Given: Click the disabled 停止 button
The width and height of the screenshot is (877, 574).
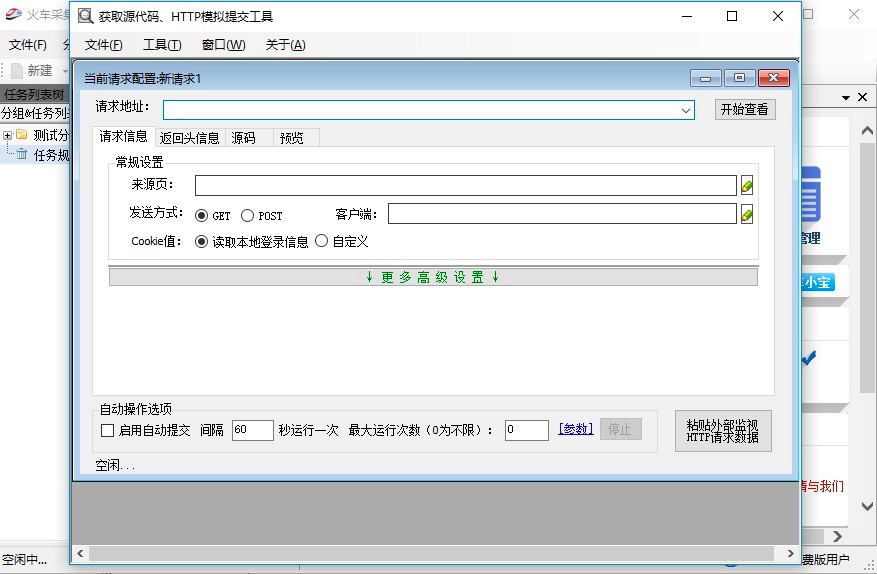Looking at the screenshot, I should tap(620, 429).
